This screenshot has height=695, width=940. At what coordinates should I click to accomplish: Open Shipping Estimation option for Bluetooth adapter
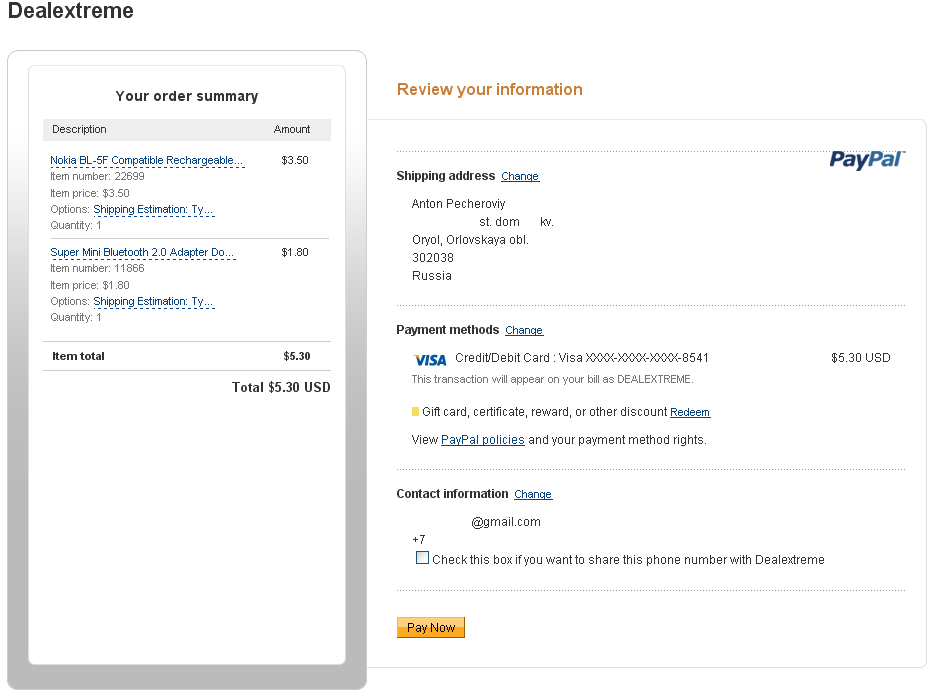pyautogui.click(x=153, y=301)
